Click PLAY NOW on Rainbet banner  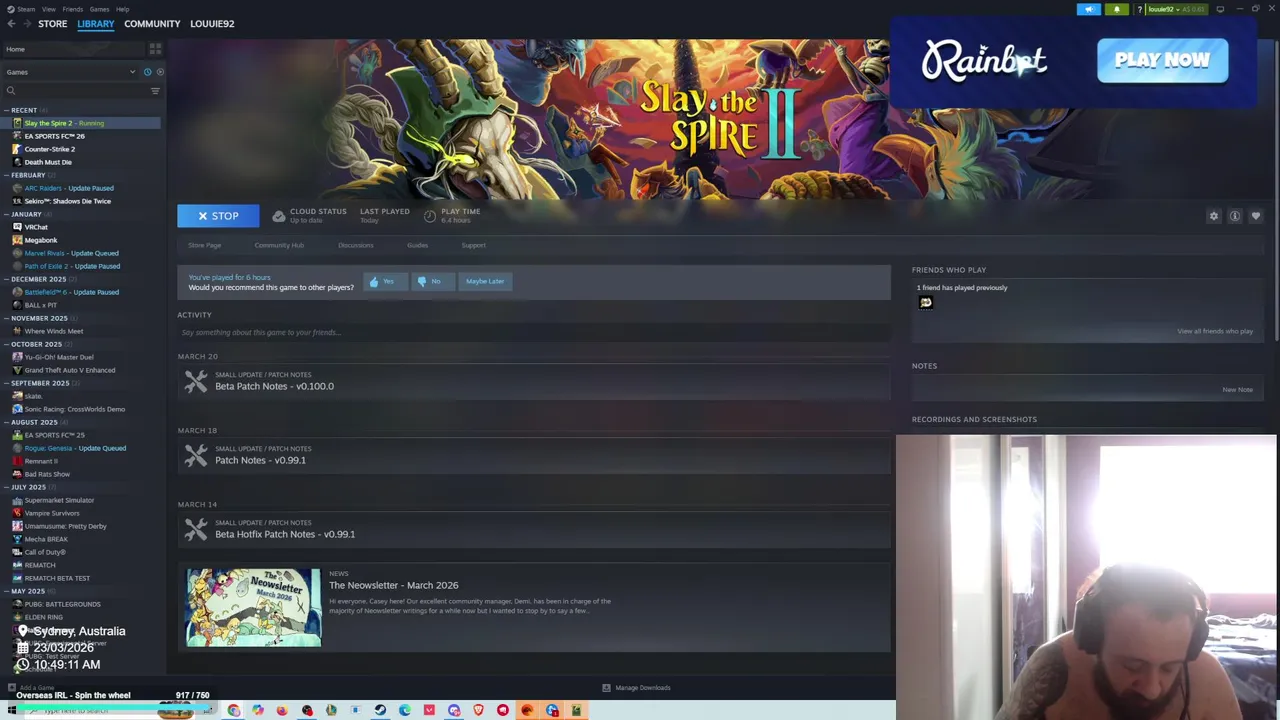(x=1162, y=60)
